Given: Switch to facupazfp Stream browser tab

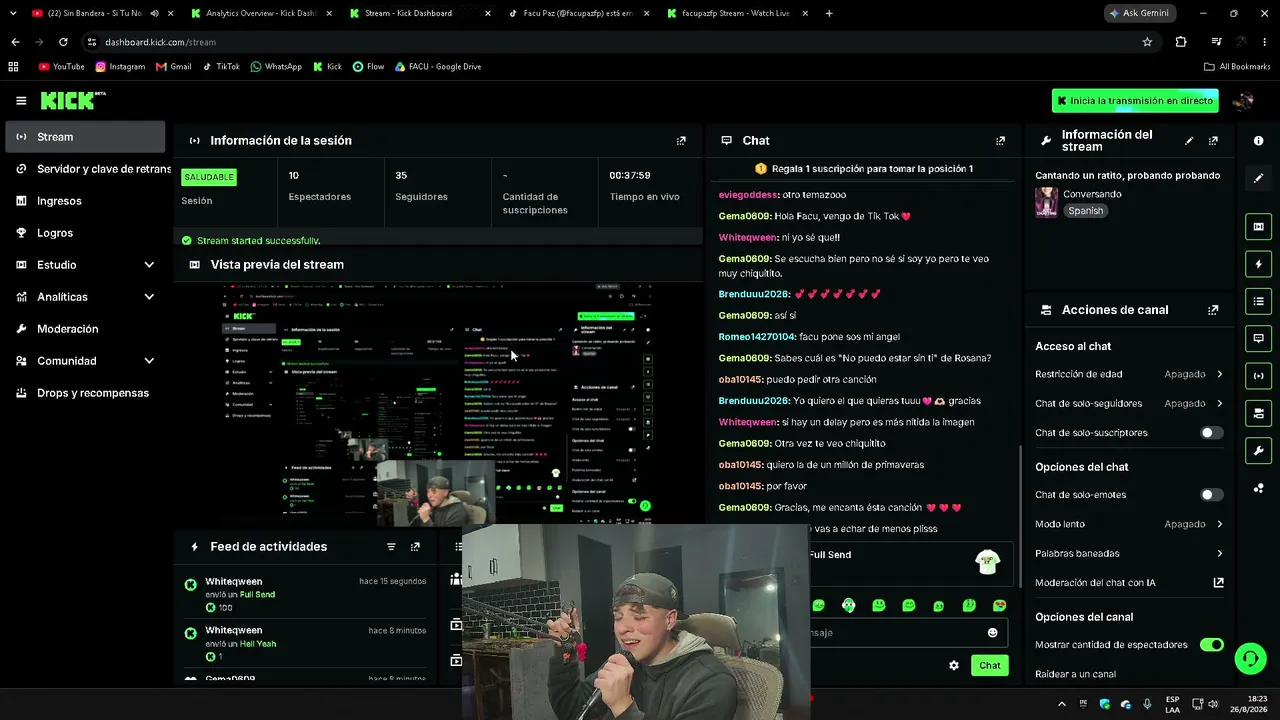Looking at the screenshot, I should coord(735,13).
